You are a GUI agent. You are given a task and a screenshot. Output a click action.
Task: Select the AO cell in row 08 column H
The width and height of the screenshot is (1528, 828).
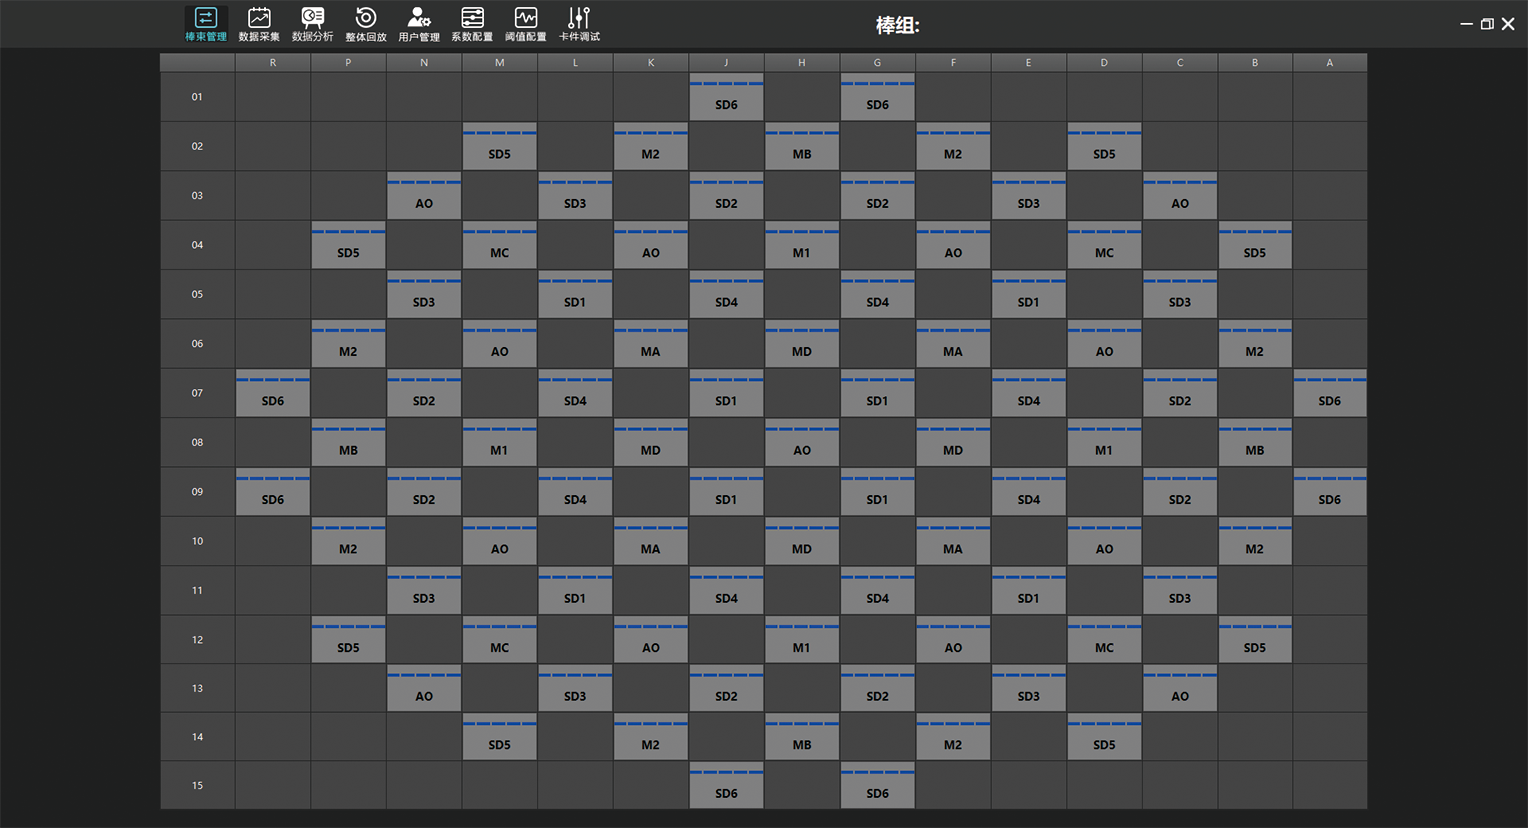point(802,442)
